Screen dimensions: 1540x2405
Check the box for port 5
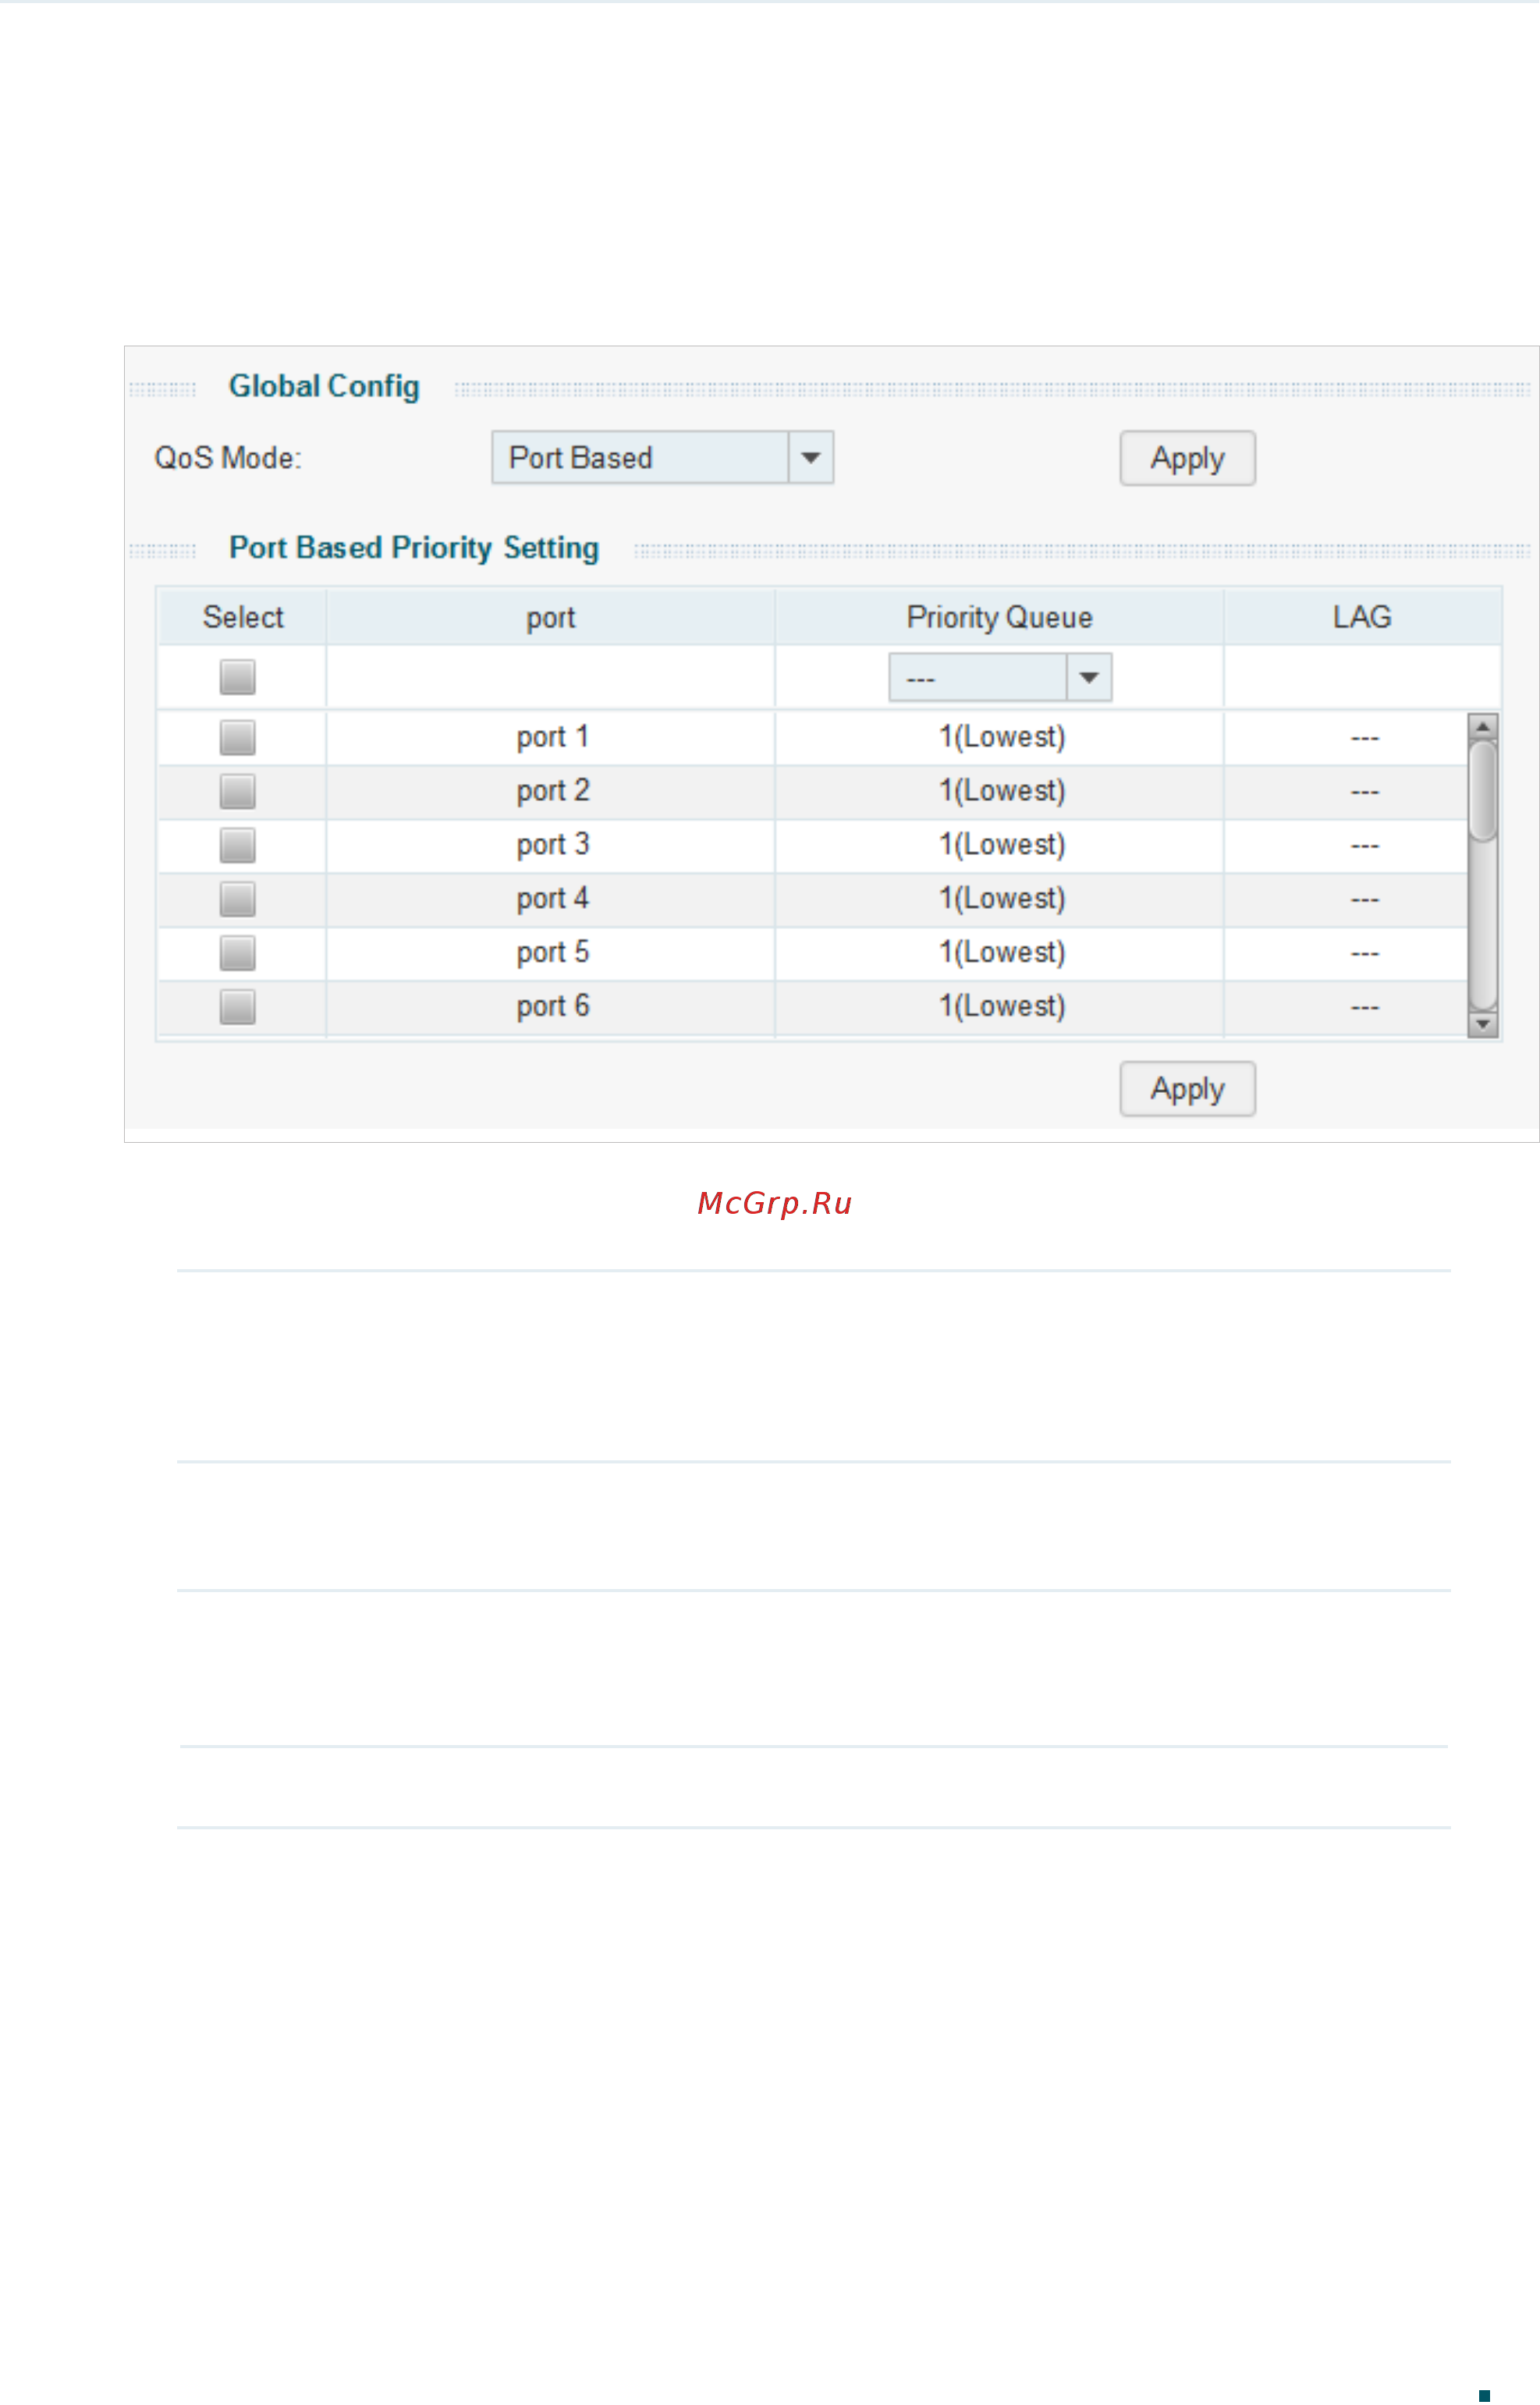click(x=238, y=953)
